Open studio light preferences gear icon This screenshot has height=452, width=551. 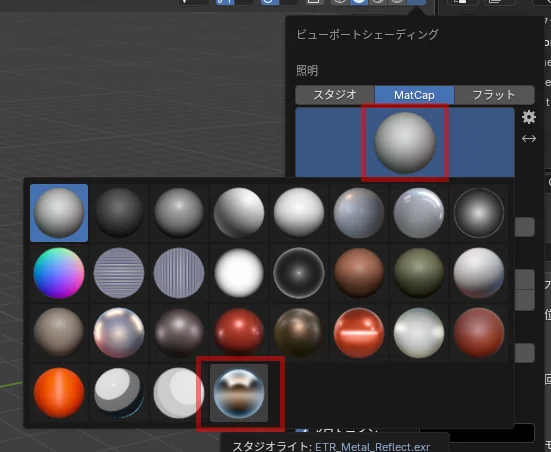point(529,117)
